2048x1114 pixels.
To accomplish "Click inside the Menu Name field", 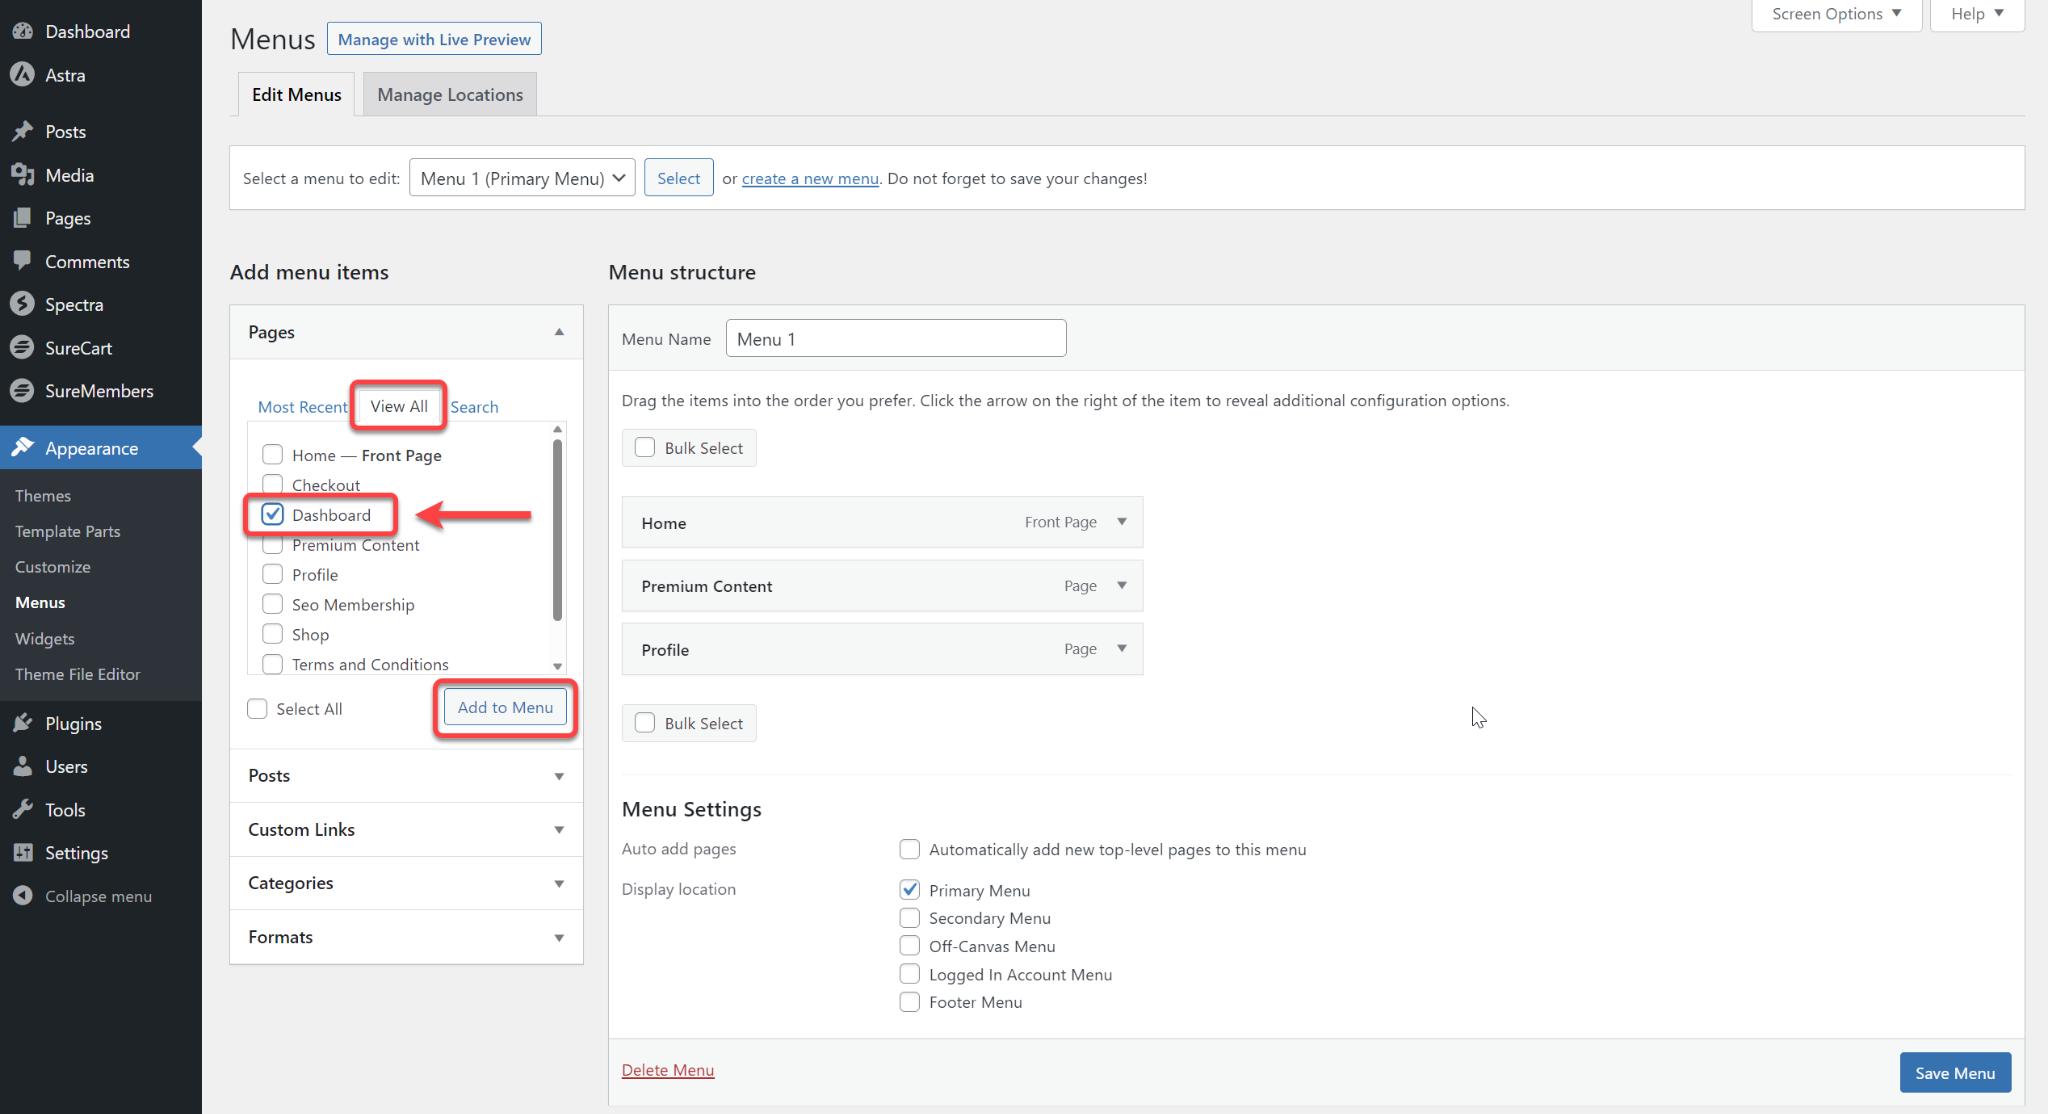I will coord(895,338).
